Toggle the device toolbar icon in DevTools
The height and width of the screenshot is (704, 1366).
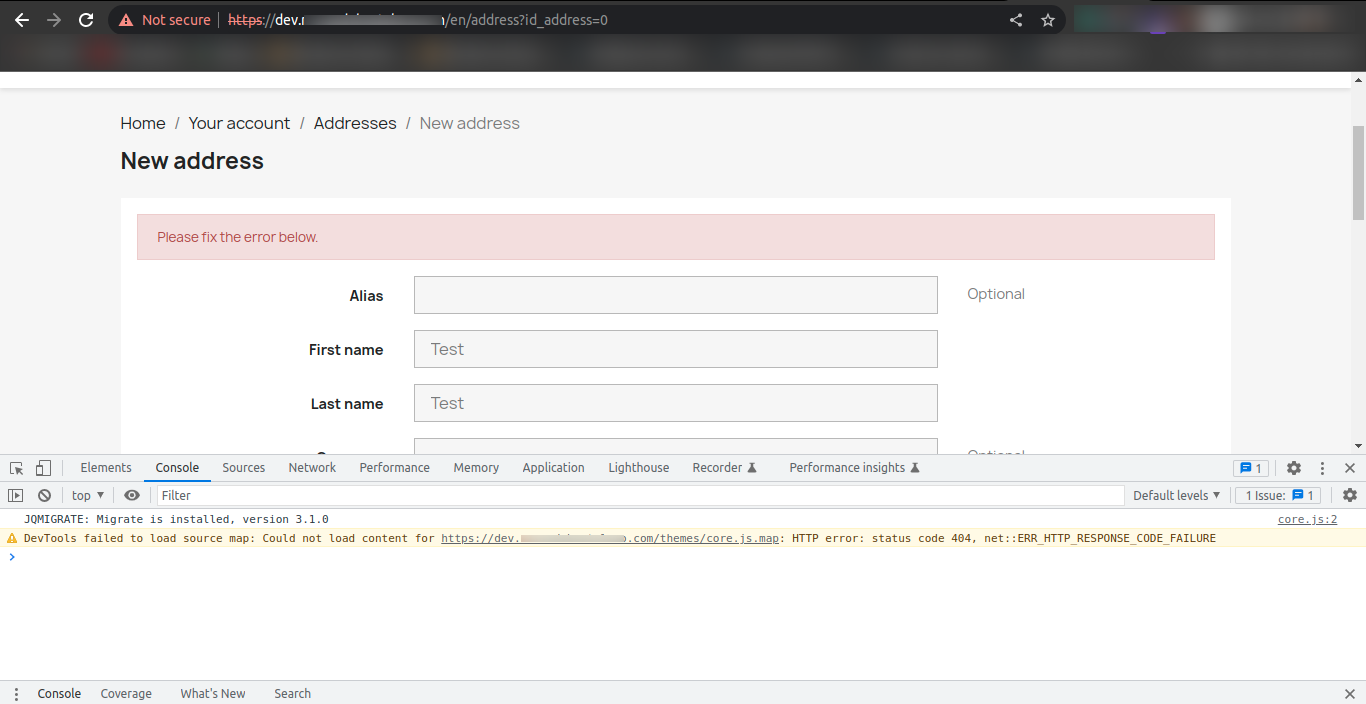tap(43, 468)
